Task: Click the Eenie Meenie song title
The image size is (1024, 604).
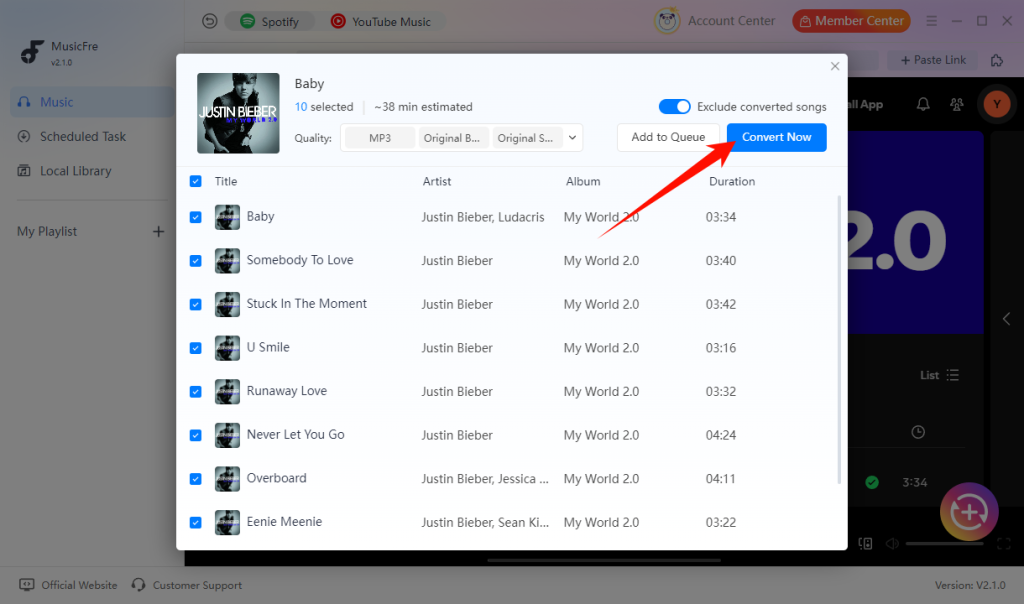Action: [284, 522]
